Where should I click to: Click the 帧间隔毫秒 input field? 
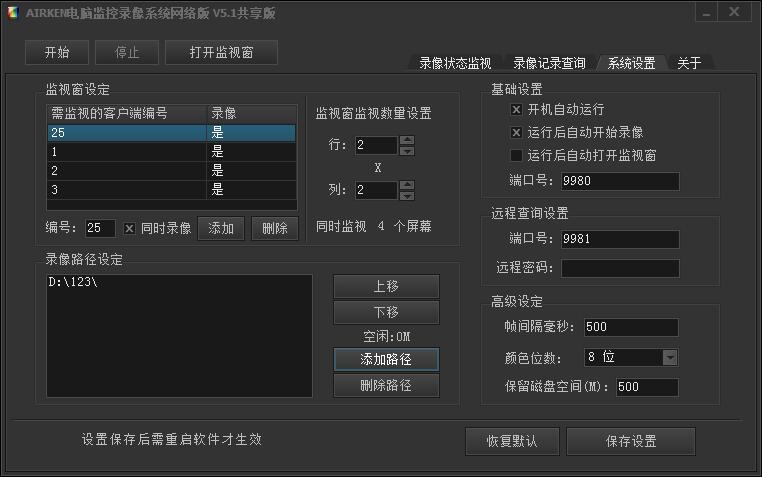tap(631, 327)
